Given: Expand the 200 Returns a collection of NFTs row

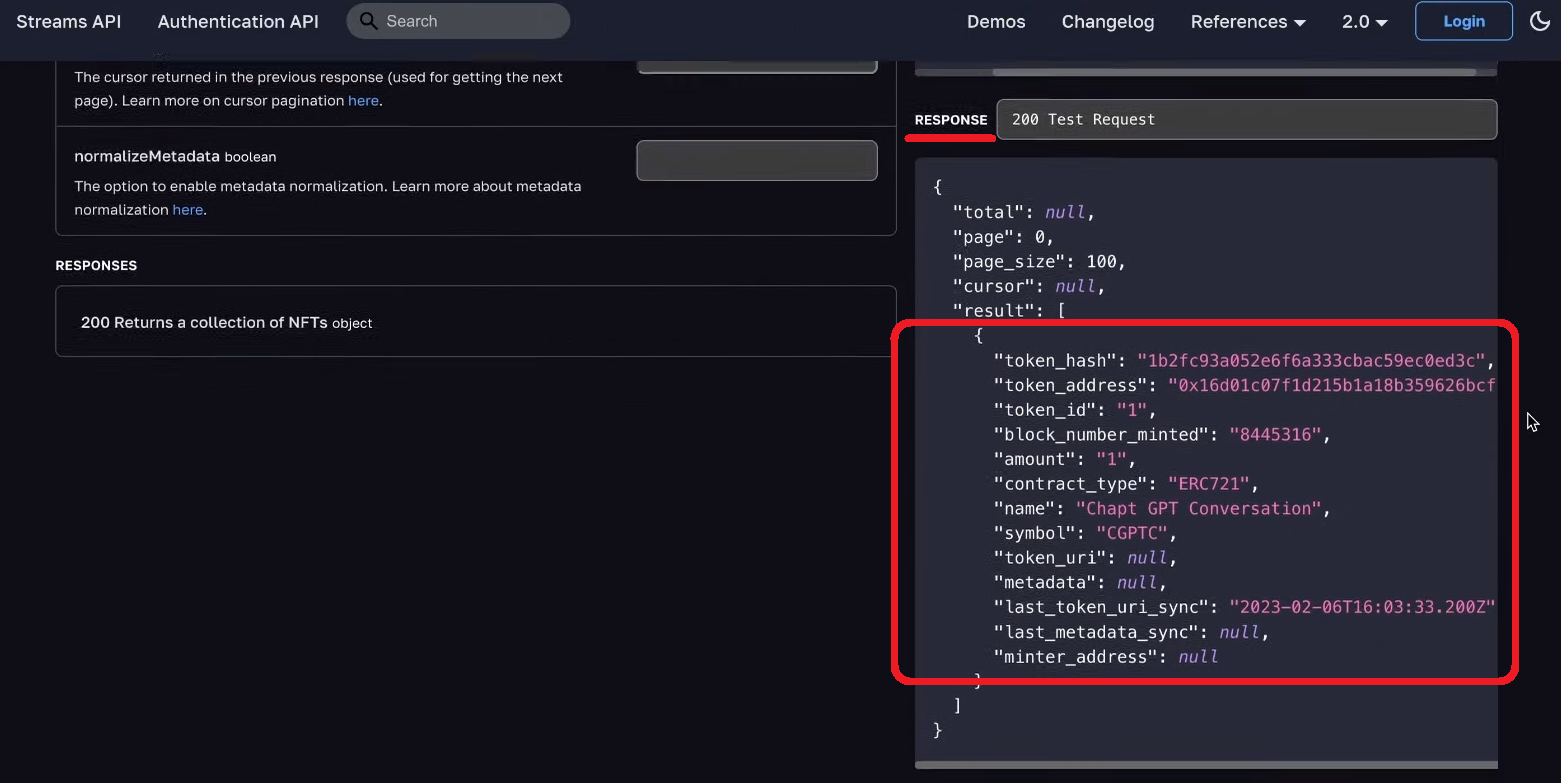Looking at the screenshot, I should point(475,322).
